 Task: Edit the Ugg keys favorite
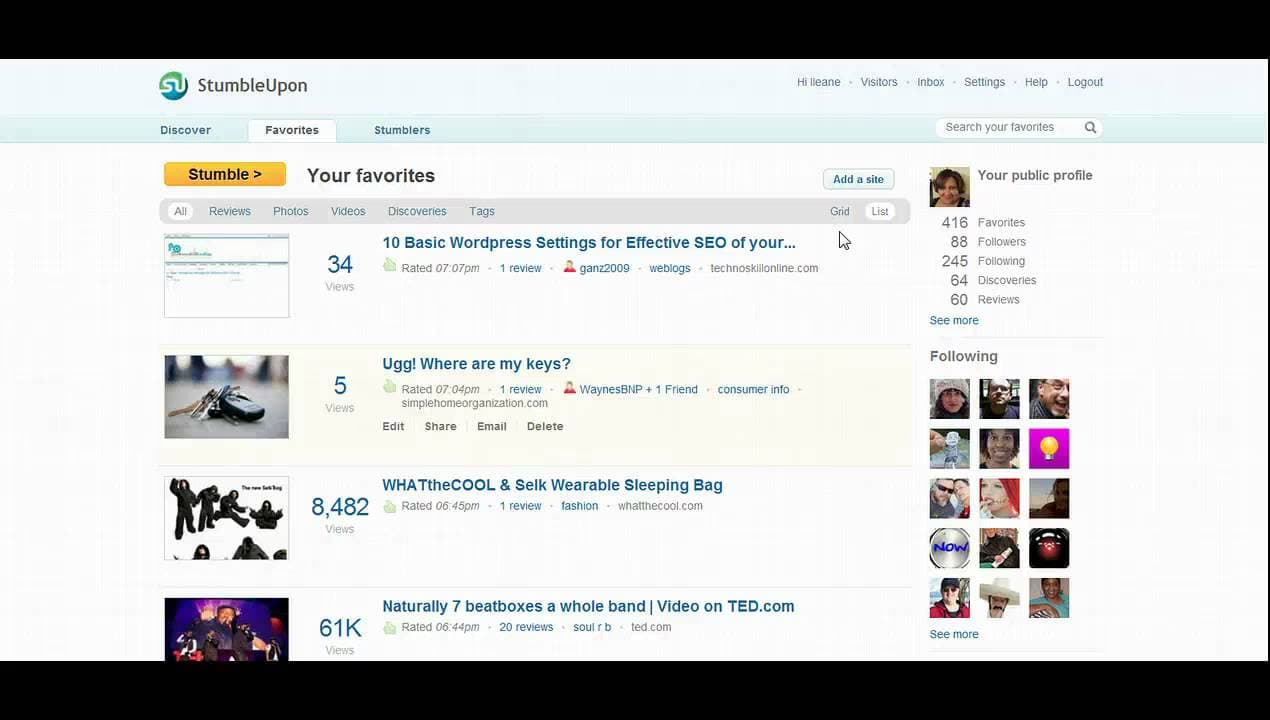[x=393, y=426]
